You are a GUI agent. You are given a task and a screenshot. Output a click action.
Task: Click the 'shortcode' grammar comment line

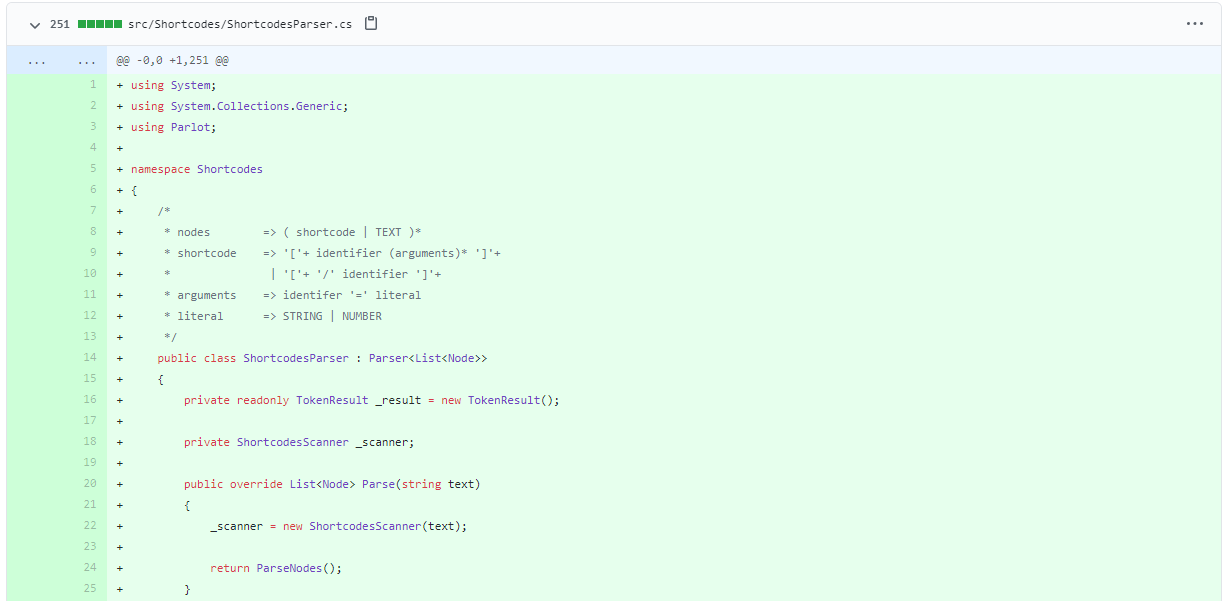click(x=332, y=253)
